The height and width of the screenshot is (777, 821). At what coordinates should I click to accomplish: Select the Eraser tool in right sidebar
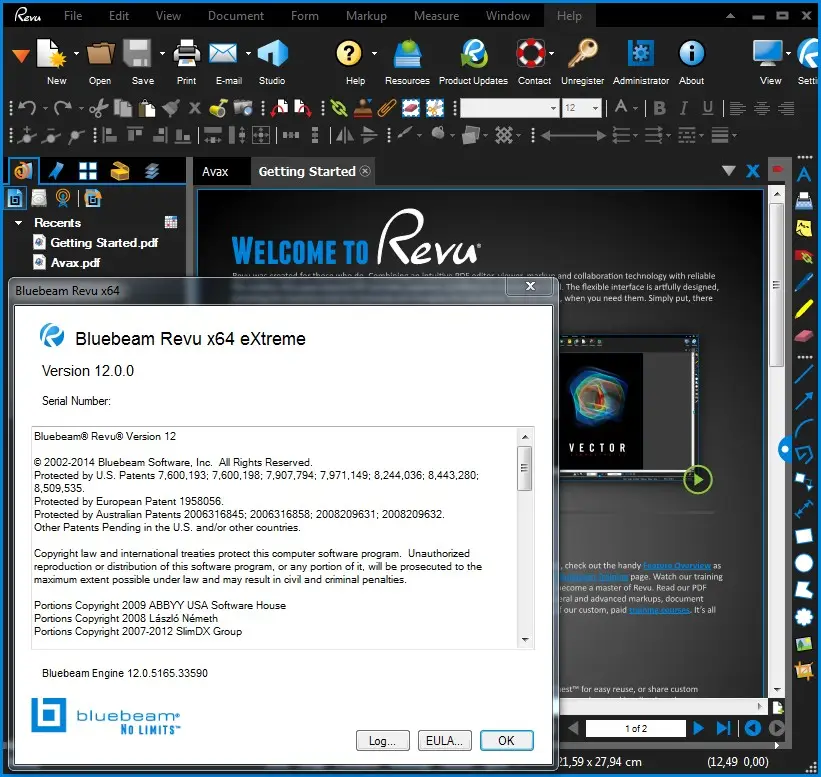click(x=804, y=335)
